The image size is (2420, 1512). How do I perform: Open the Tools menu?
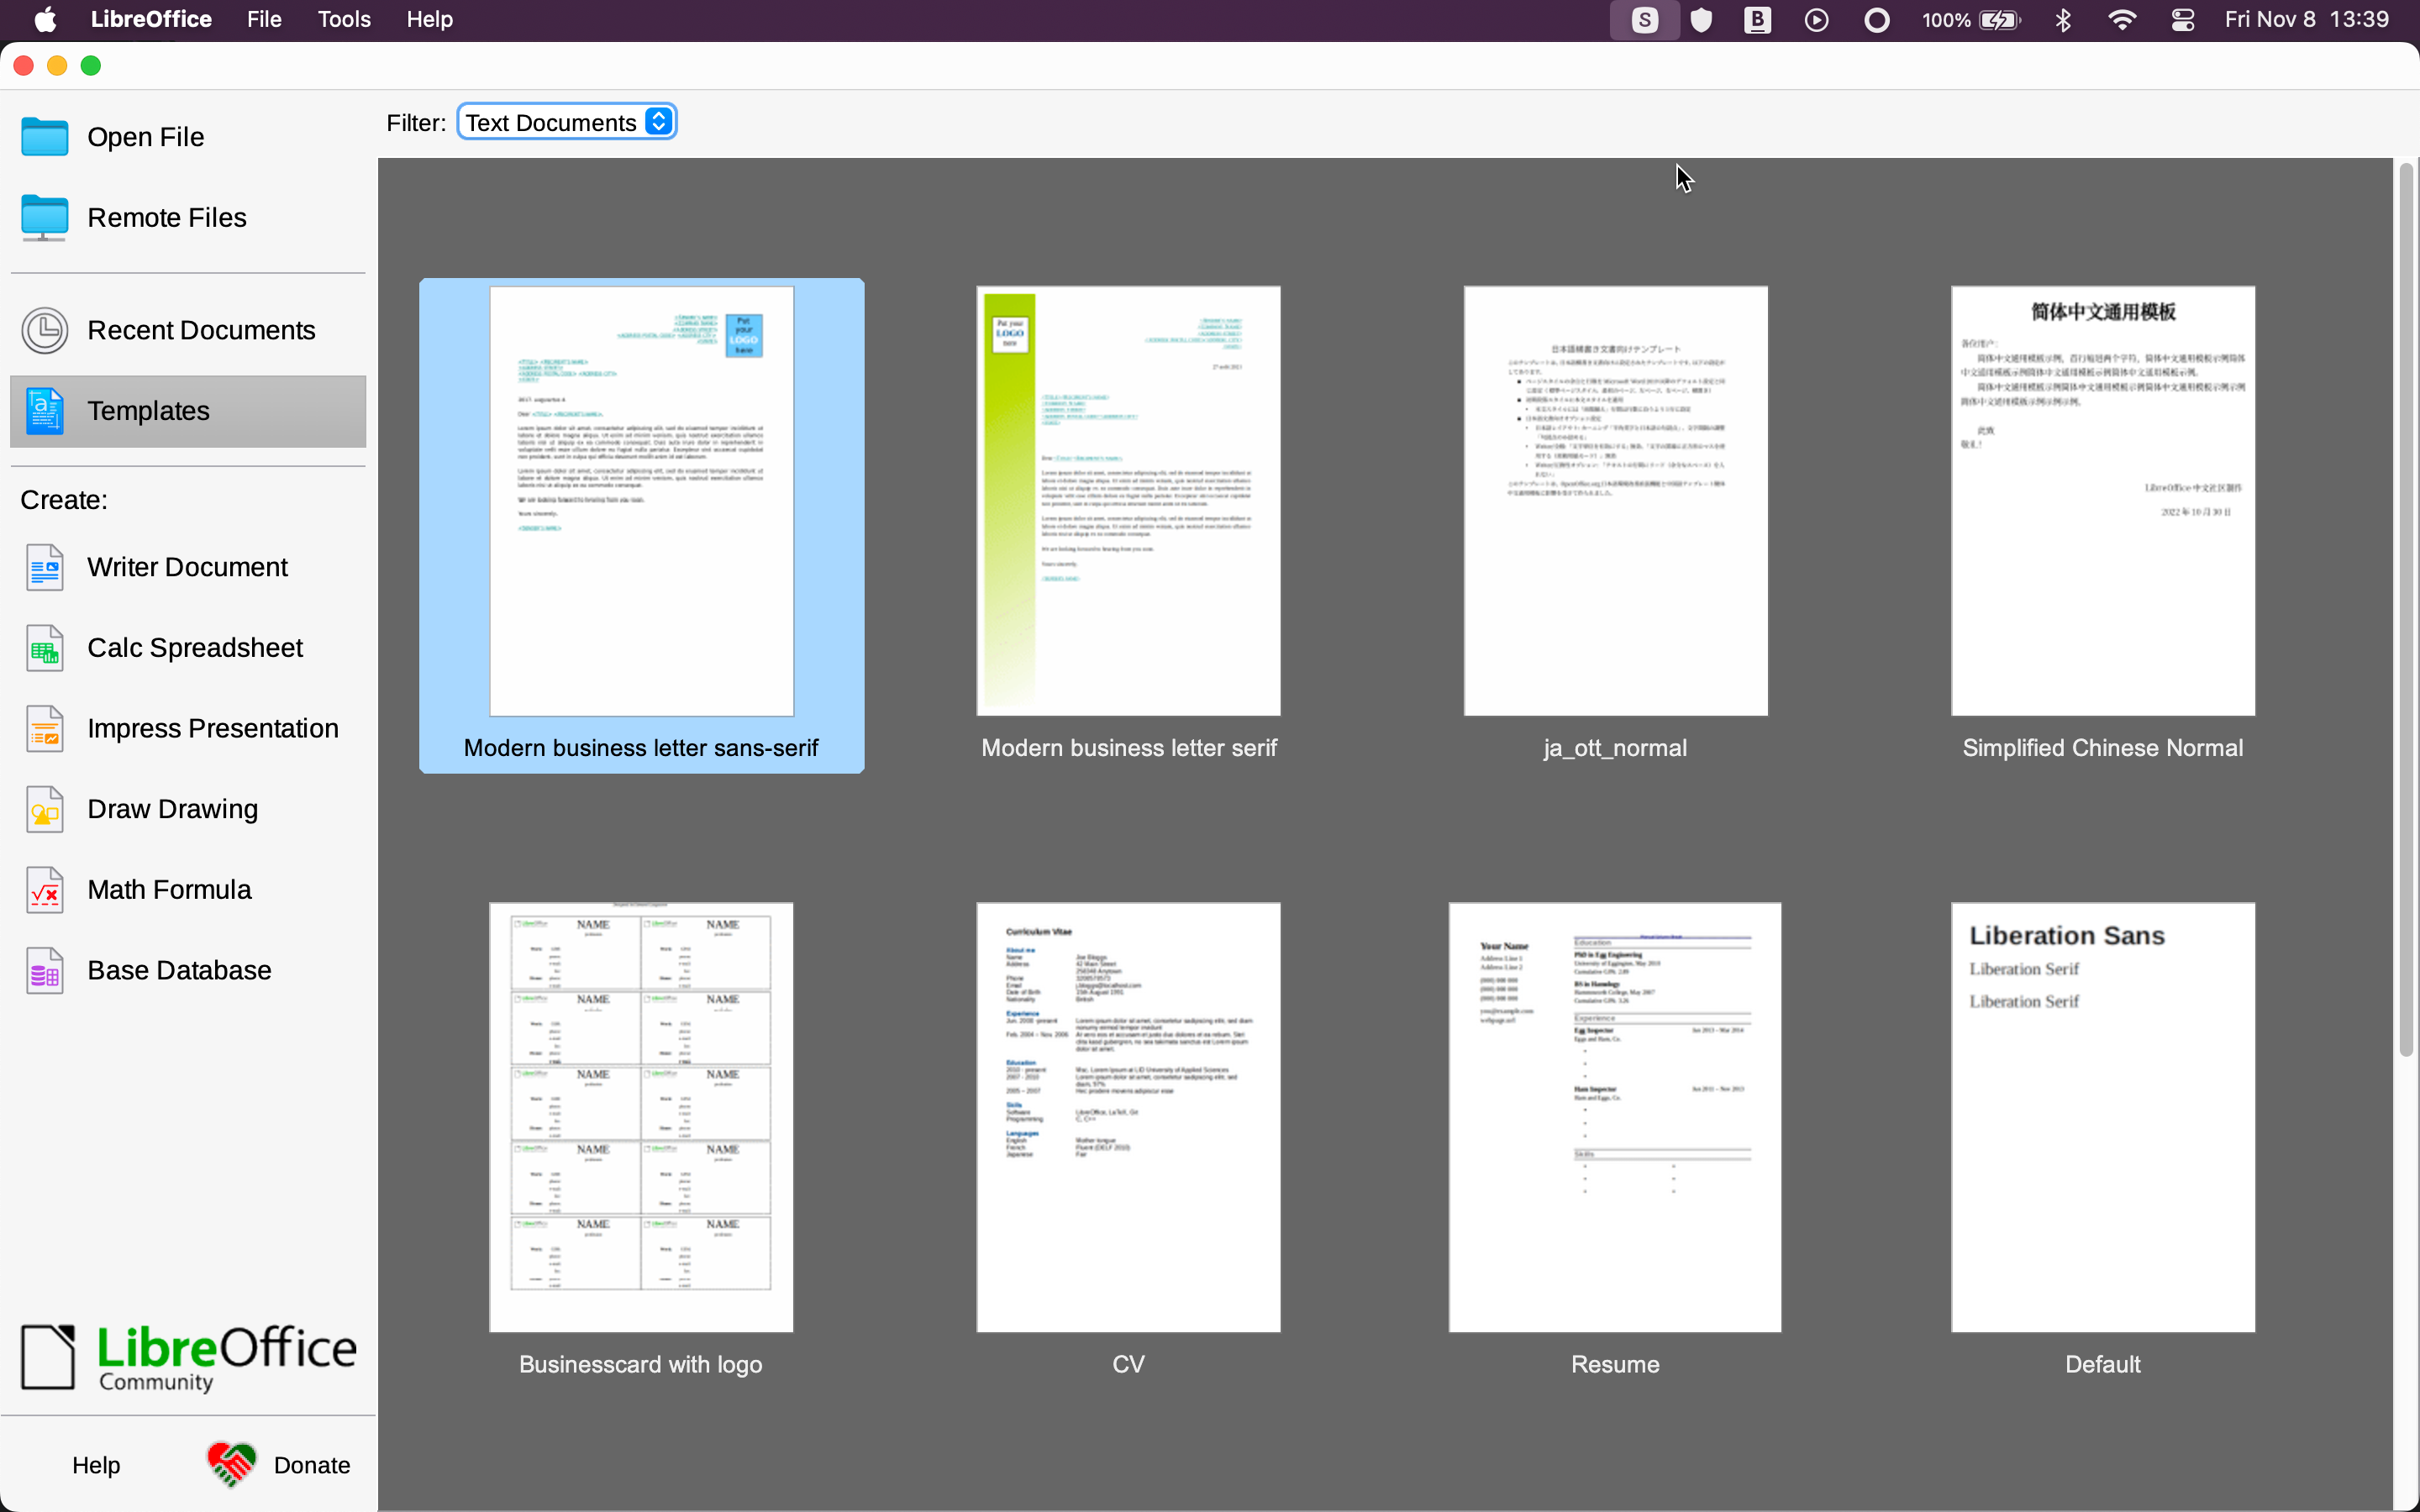click(343, 19)
